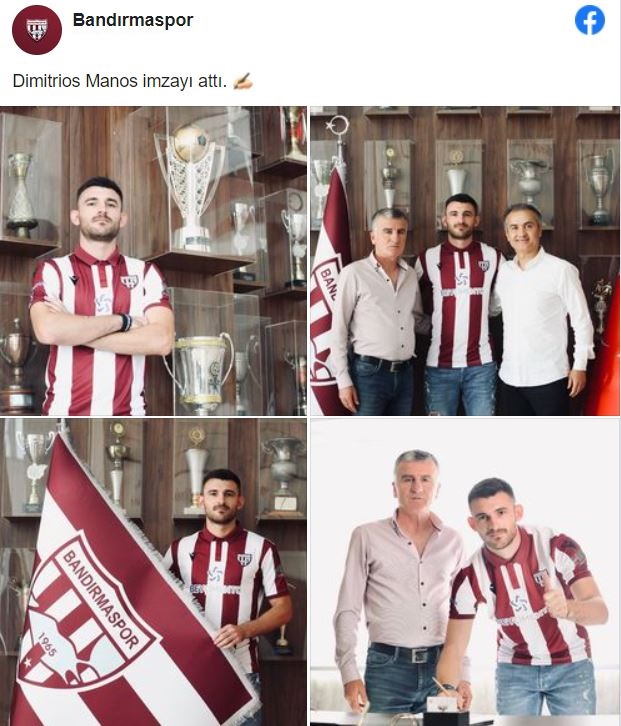Open group photo of three men

(x=465, y=261)
